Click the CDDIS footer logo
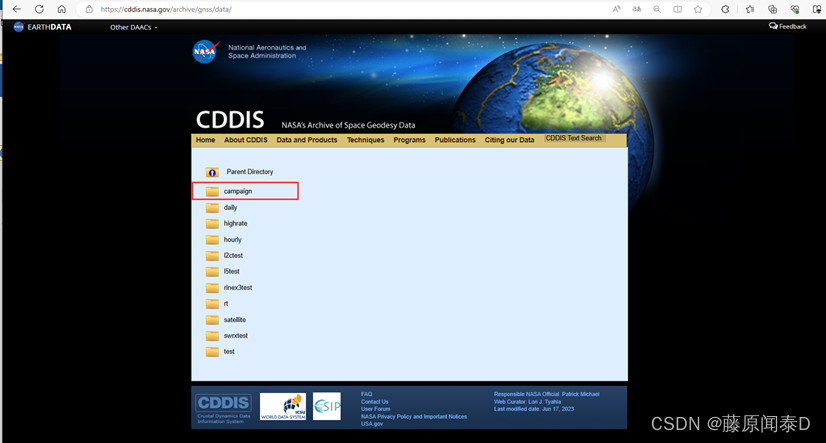This screenshot has height=443, width=826. (223, 408)
